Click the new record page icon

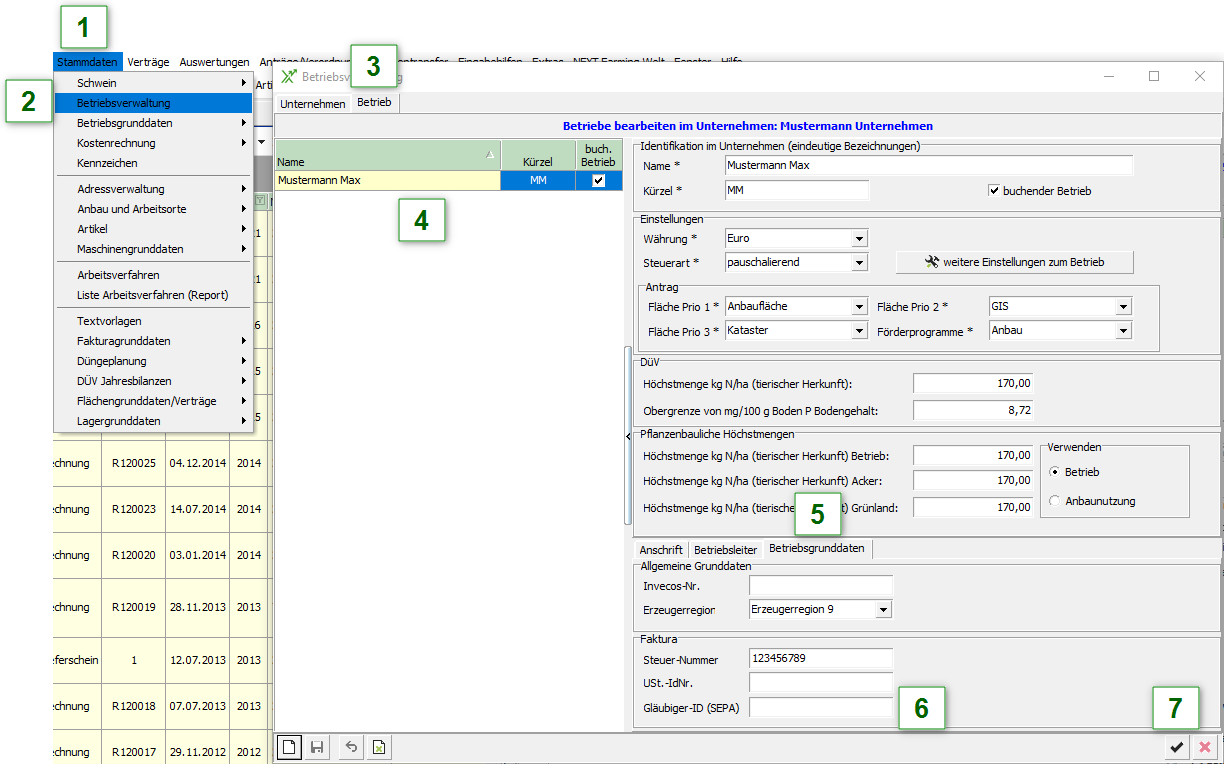click(x=287, y=747)
